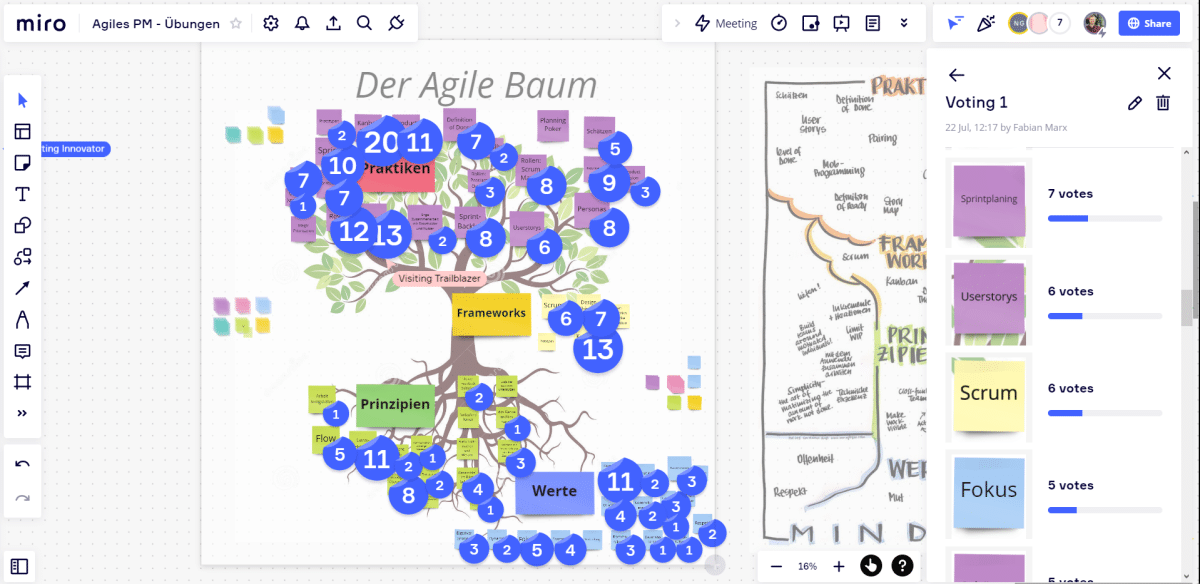This screenshot has height=584, width=1200.
Task: Select the Userstorys result sticky
Action: [989, 298]
